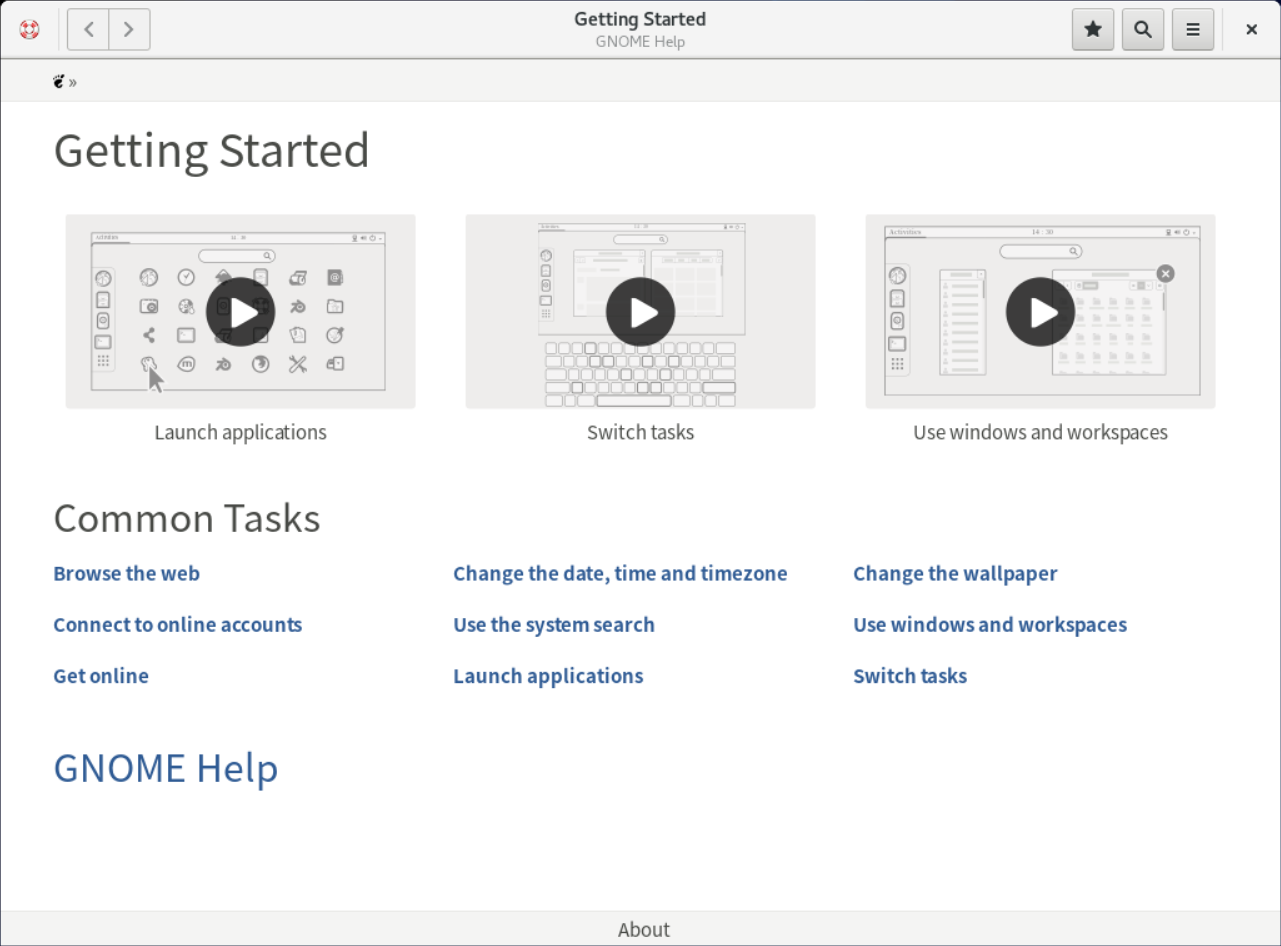The image size is (1281, 946).
Task: Go back with the left arrow button
Action: coord(88,30)
